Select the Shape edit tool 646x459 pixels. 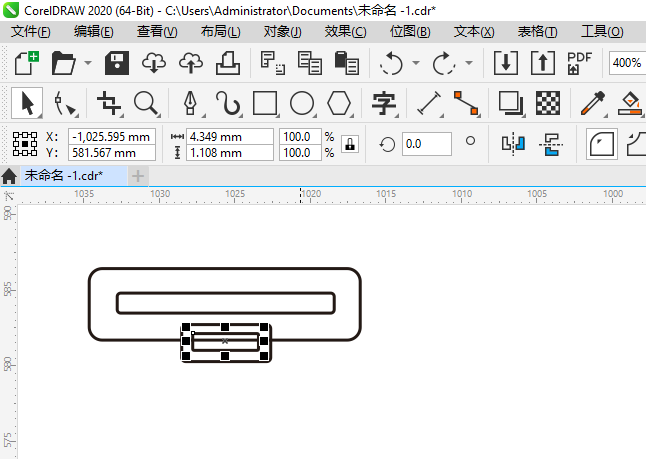65,103
